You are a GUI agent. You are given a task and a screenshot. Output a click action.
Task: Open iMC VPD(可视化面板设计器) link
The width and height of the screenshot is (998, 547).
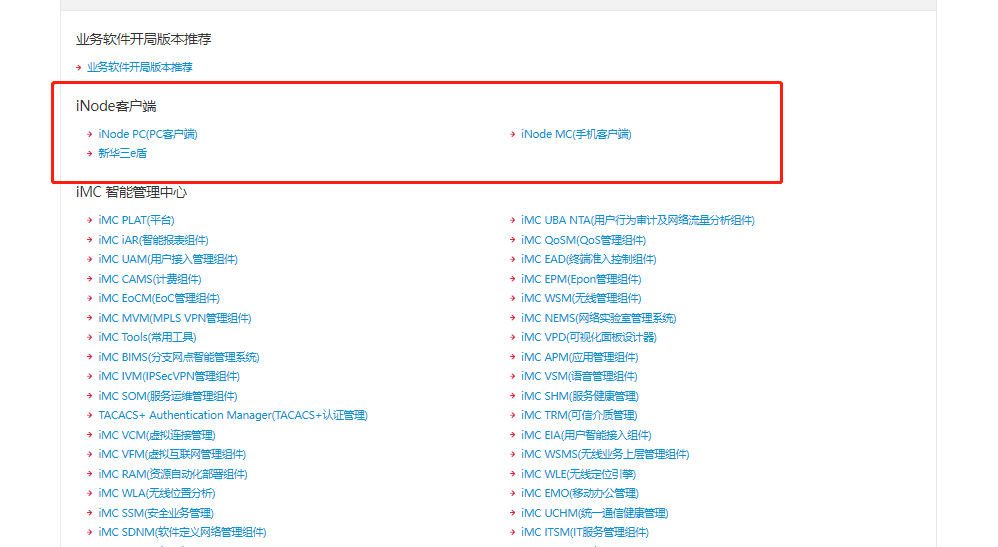(x=589, y=337)
